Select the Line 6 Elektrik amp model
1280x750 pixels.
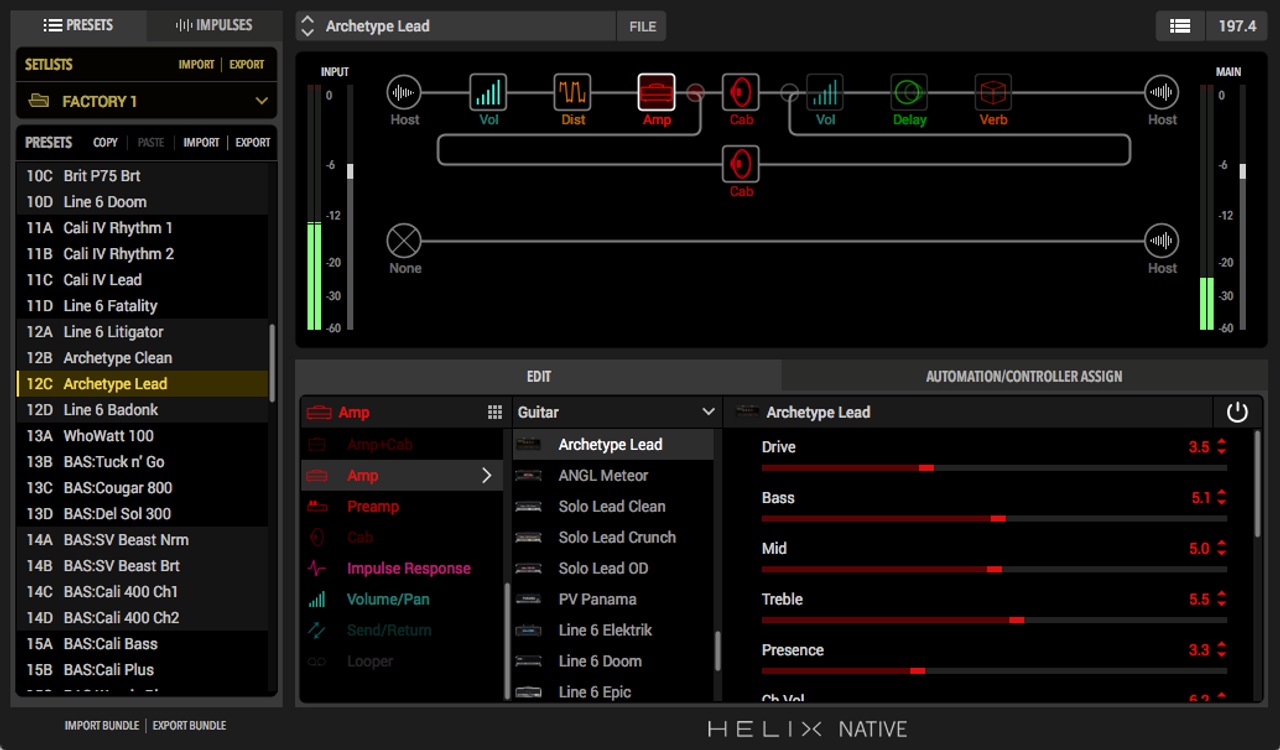tap(613, 631)
